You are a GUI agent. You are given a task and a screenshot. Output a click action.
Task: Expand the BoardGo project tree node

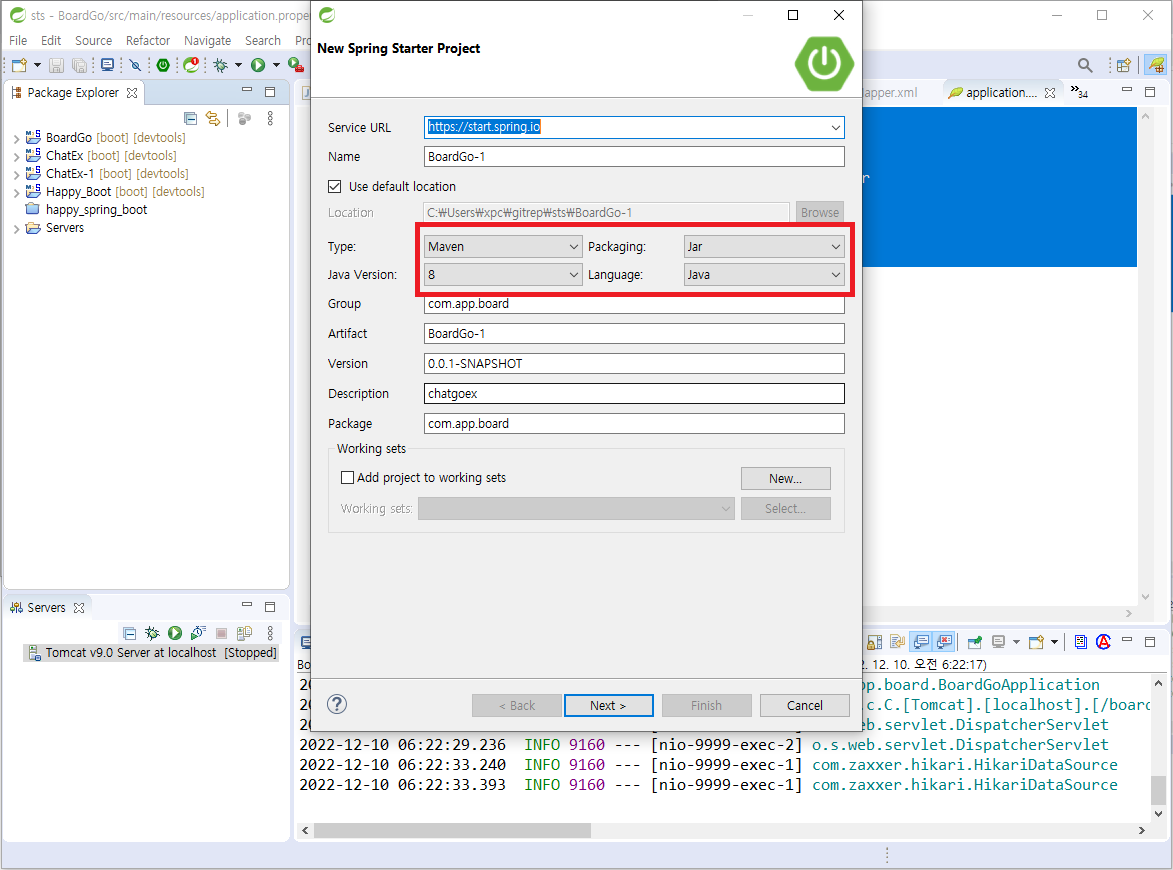[16, 138]
